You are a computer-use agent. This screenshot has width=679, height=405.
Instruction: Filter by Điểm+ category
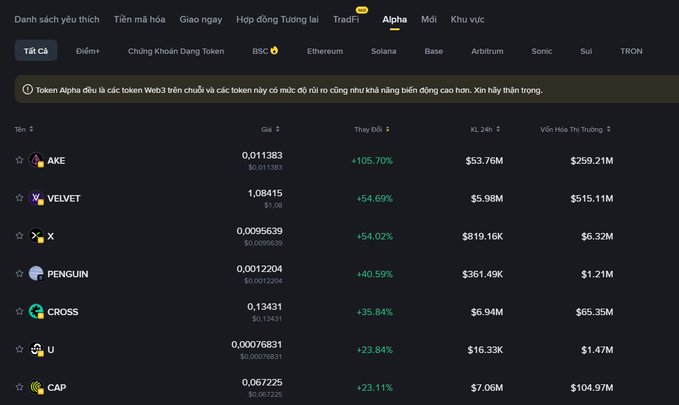(88, 51)
